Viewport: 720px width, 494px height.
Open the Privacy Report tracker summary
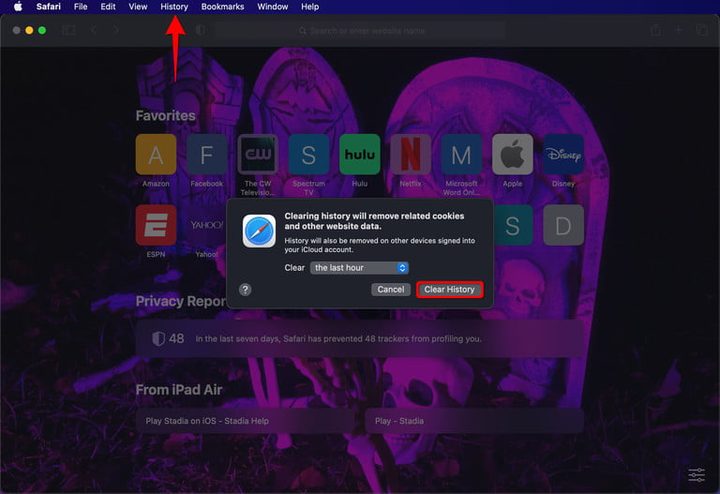360,339
